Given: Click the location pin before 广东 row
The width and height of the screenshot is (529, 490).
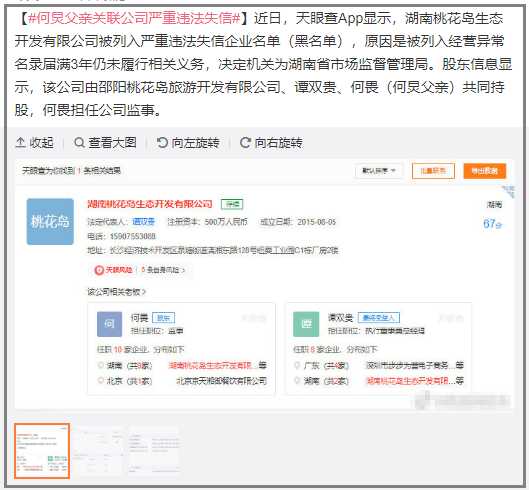Looking at the screenshot, I should (297, 365).
